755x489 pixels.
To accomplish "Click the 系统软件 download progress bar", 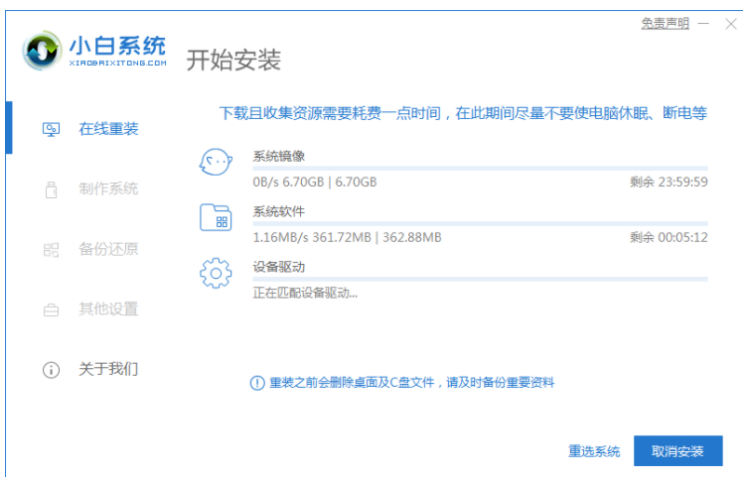I will point(480,223).
